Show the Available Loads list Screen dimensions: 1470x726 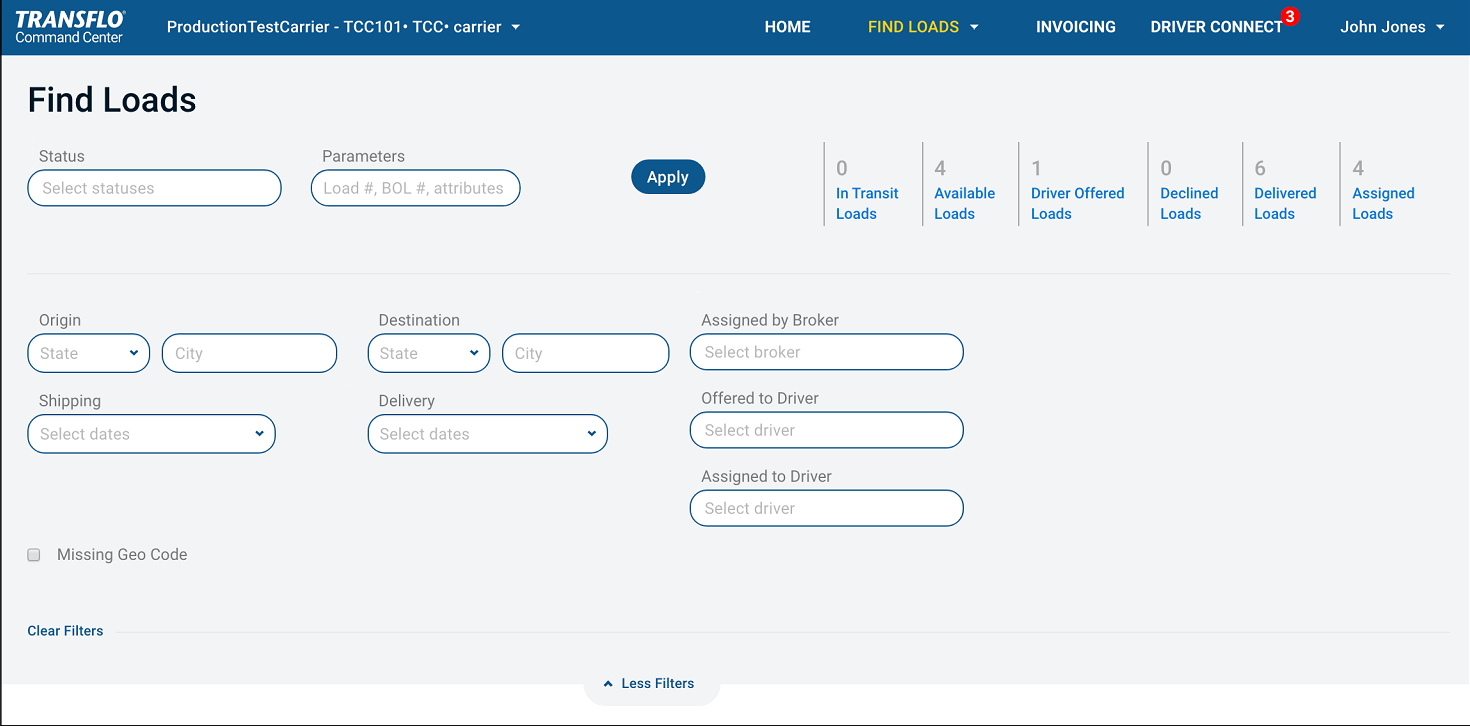pyautogui.click(x=964, y=203)
